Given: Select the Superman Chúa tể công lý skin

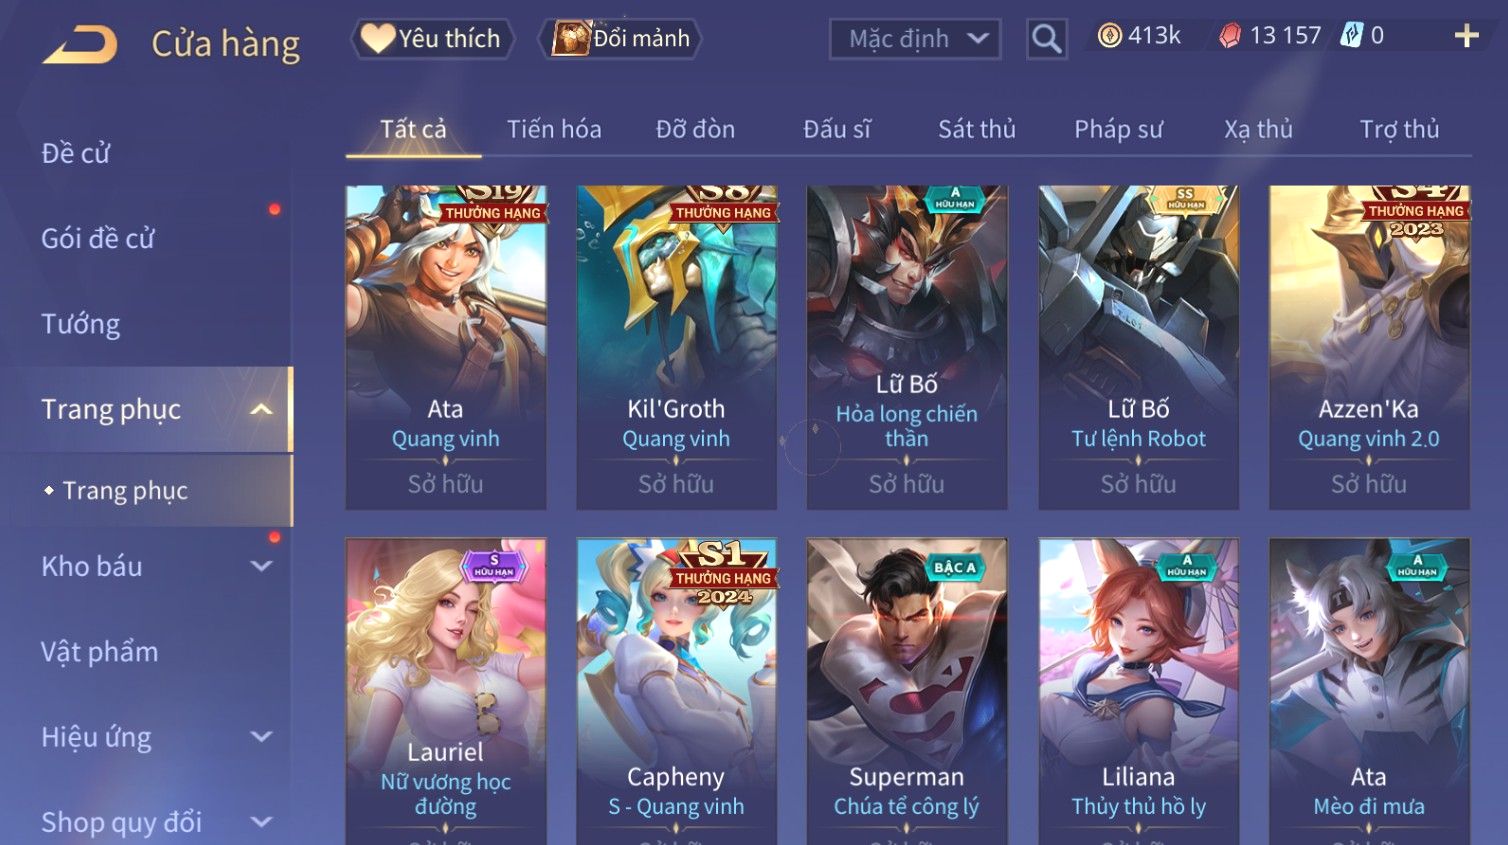Looking at the screenshot, I should click(x=907, y=691).
